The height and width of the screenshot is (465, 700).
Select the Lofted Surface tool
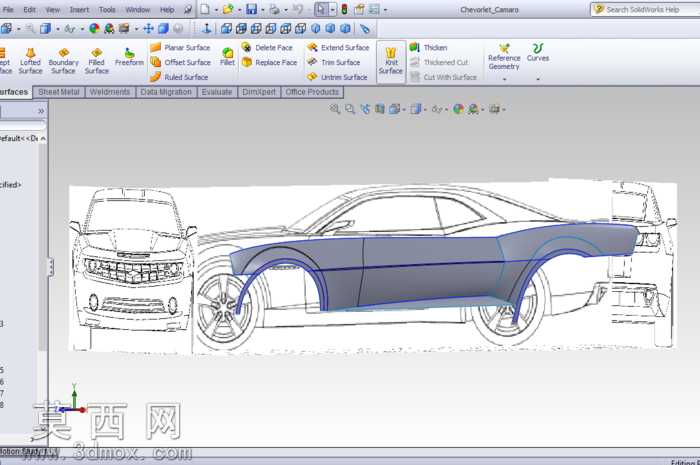(30, 61)
